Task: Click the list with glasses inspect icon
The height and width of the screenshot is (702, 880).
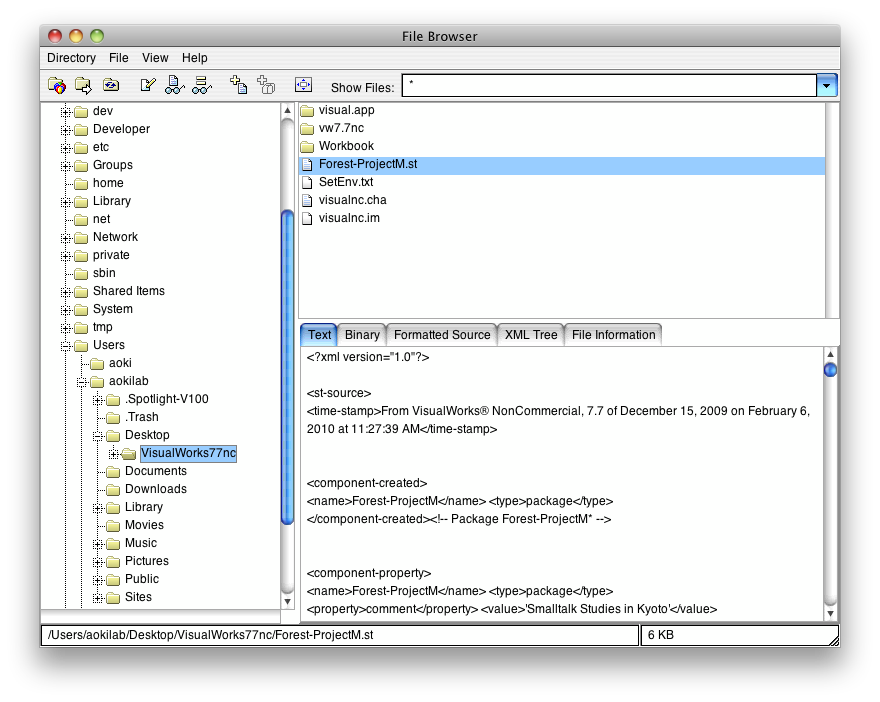Action: pos(201,85)
